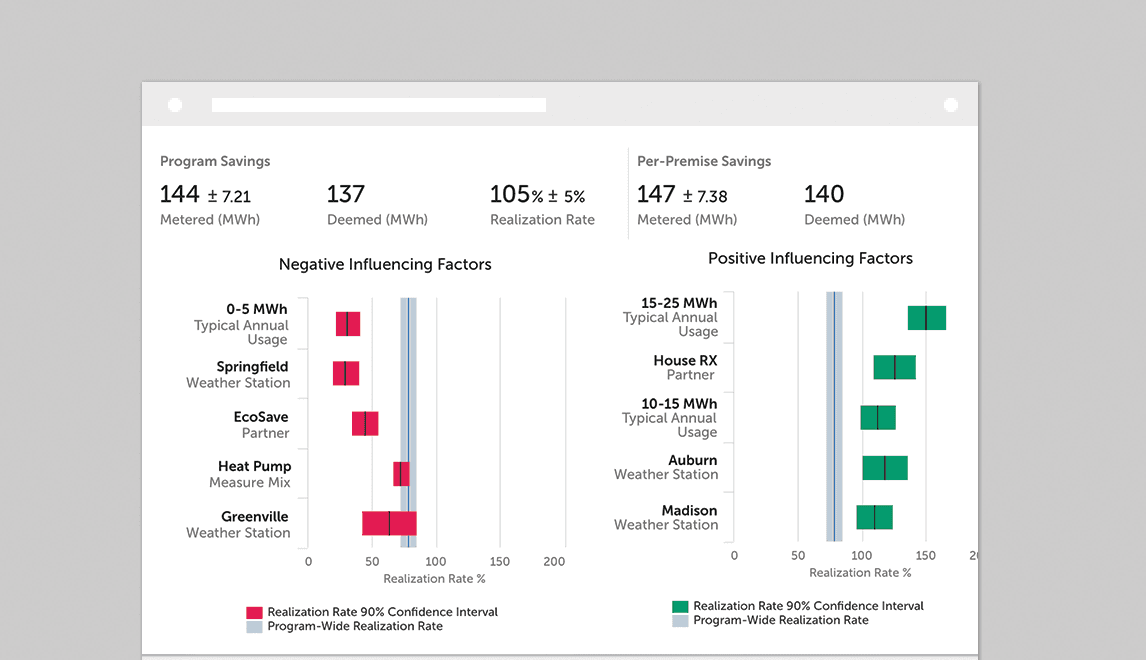
Task: Click the white address bar in the header
Action: [378, 105]
